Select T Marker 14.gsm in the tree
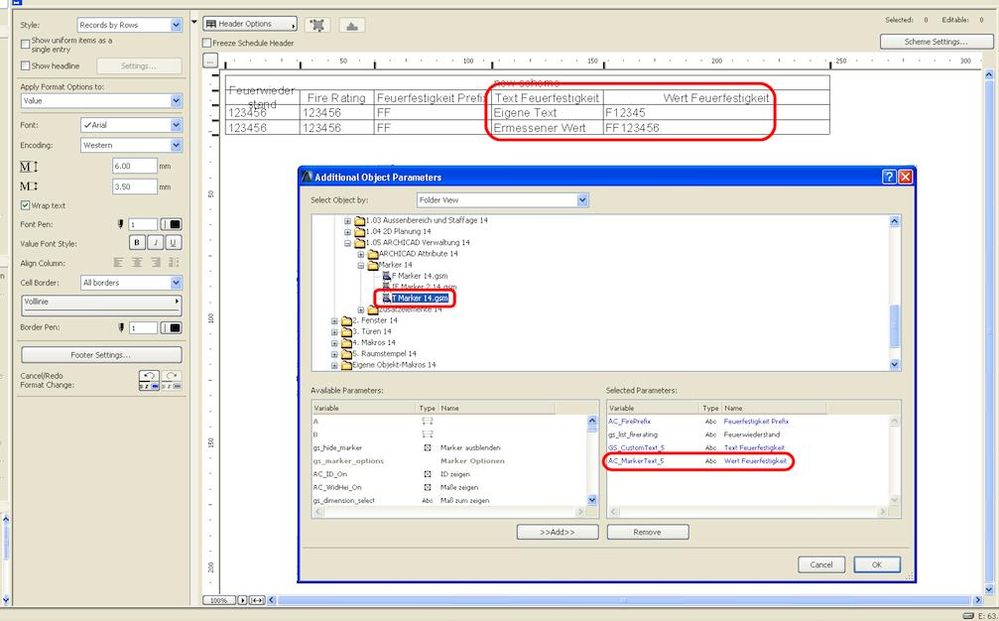The height and width of the screenshot is (621, 999). [x=419, y=298]
